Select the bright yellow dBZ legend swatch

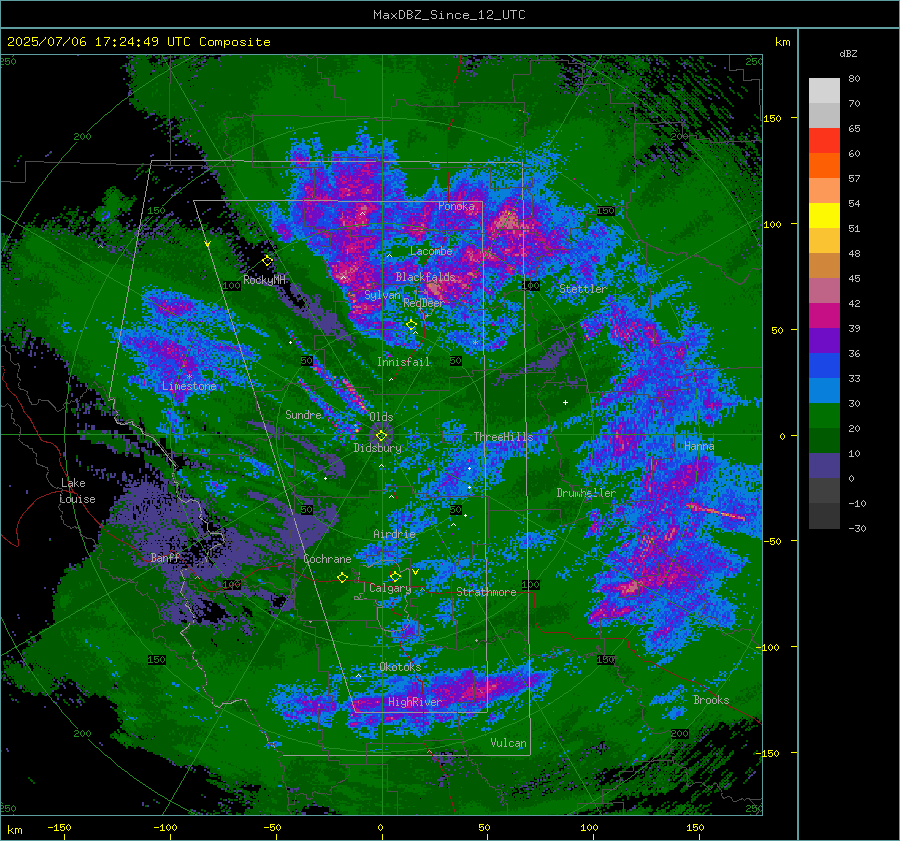pos(824,216)
